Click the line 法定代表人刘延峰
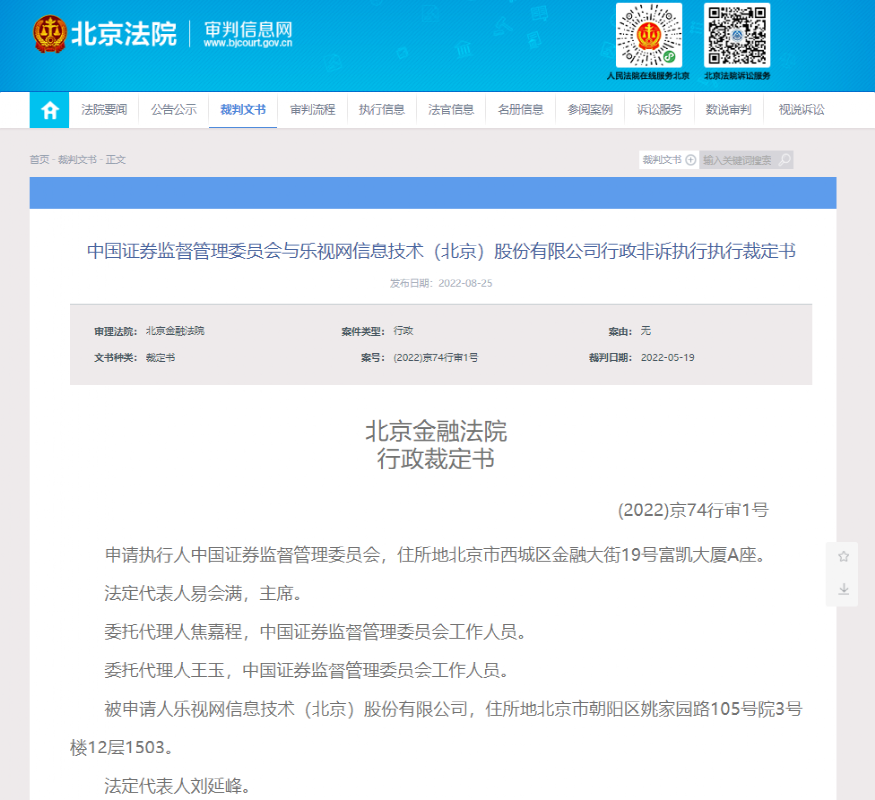The width and height of the screenshot is (875, 800). click(x=177, y=786)
